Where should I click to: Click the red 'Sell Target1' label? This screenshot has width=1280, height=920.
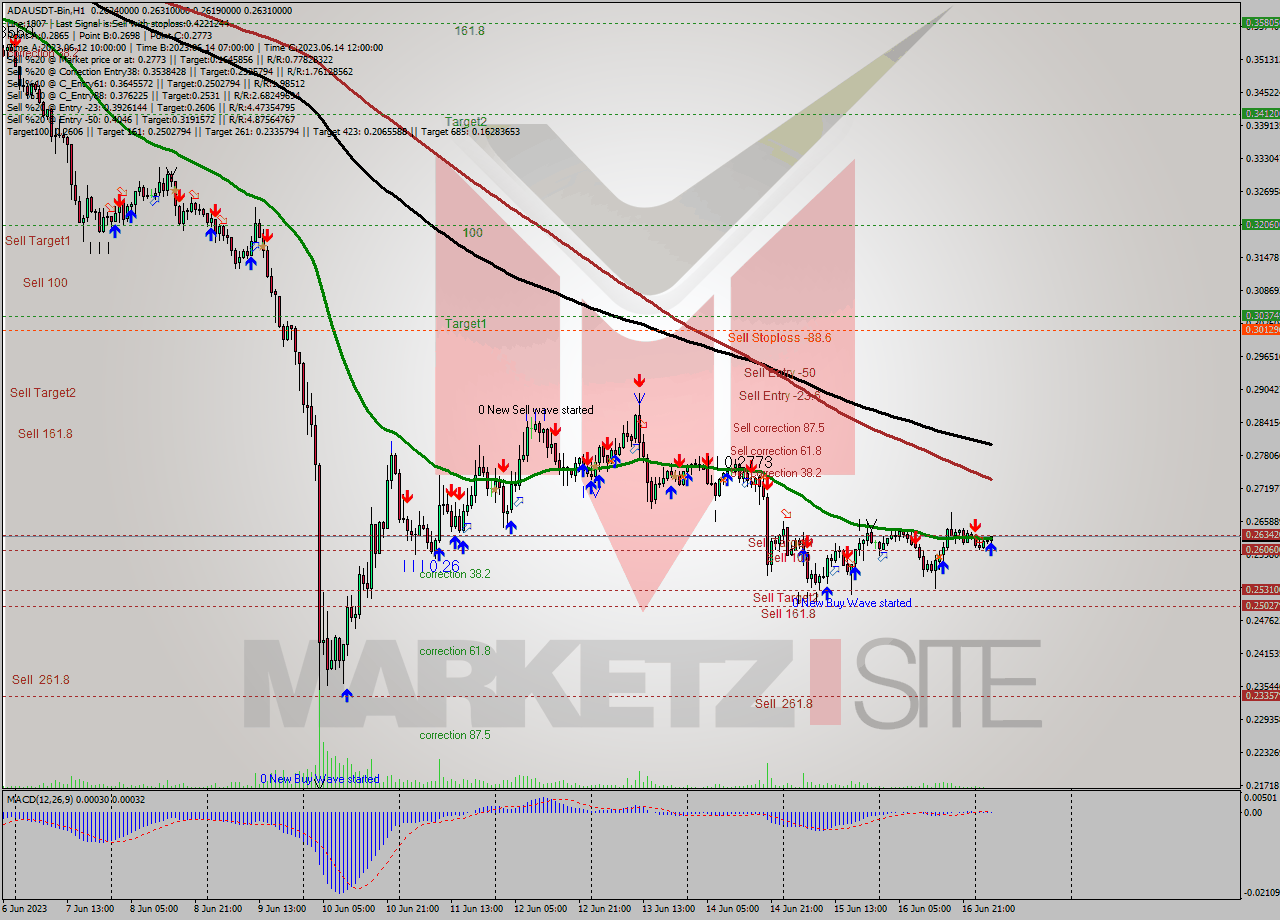[38, 241]
